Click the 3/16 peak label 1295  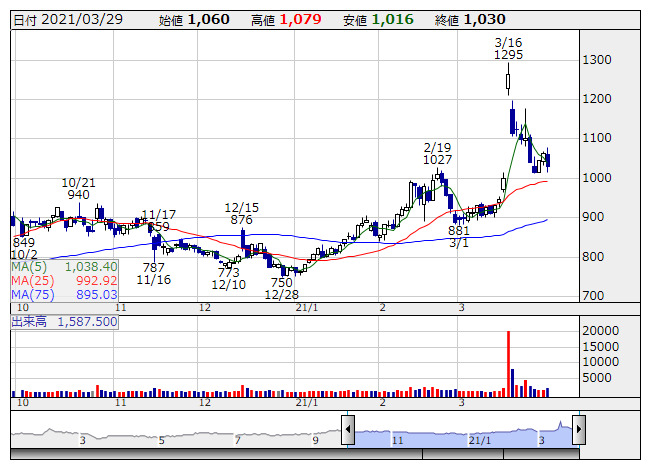508,56
